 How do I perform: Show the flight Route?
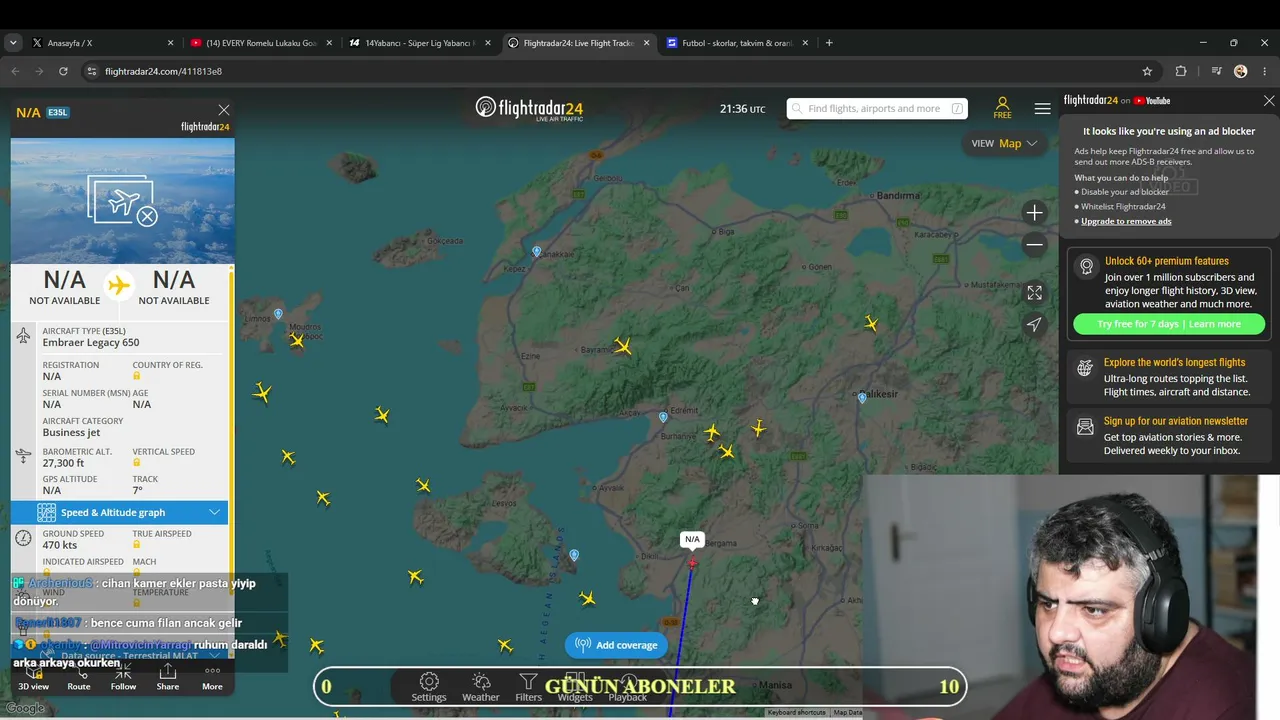[79, 678]
